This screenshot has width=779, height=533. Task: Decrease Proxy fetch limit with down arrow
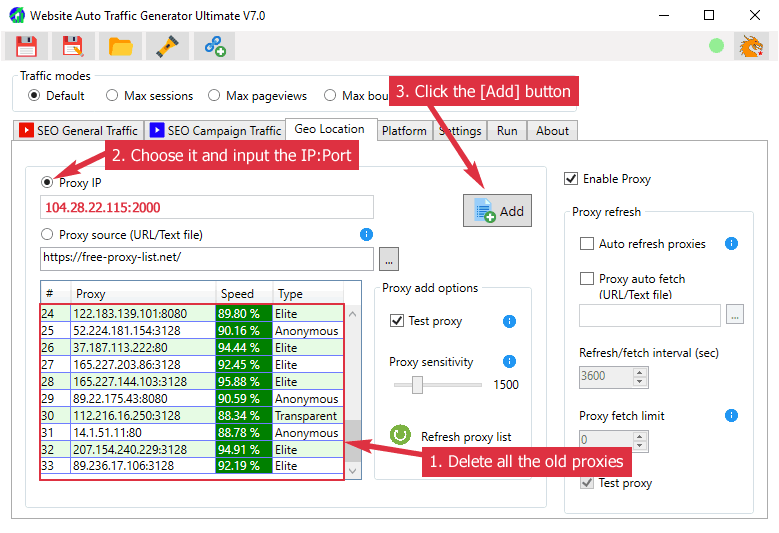pos(640,446)
